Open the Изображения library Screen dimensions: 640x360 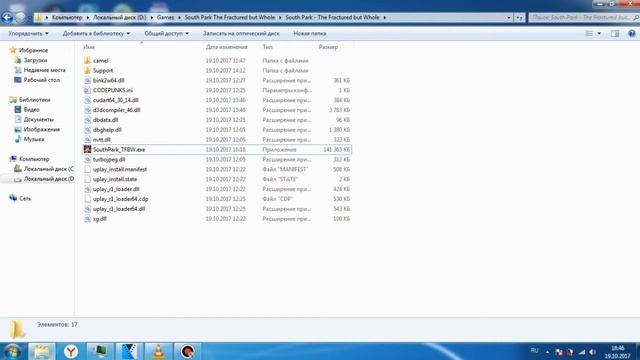tap(42, 129)
